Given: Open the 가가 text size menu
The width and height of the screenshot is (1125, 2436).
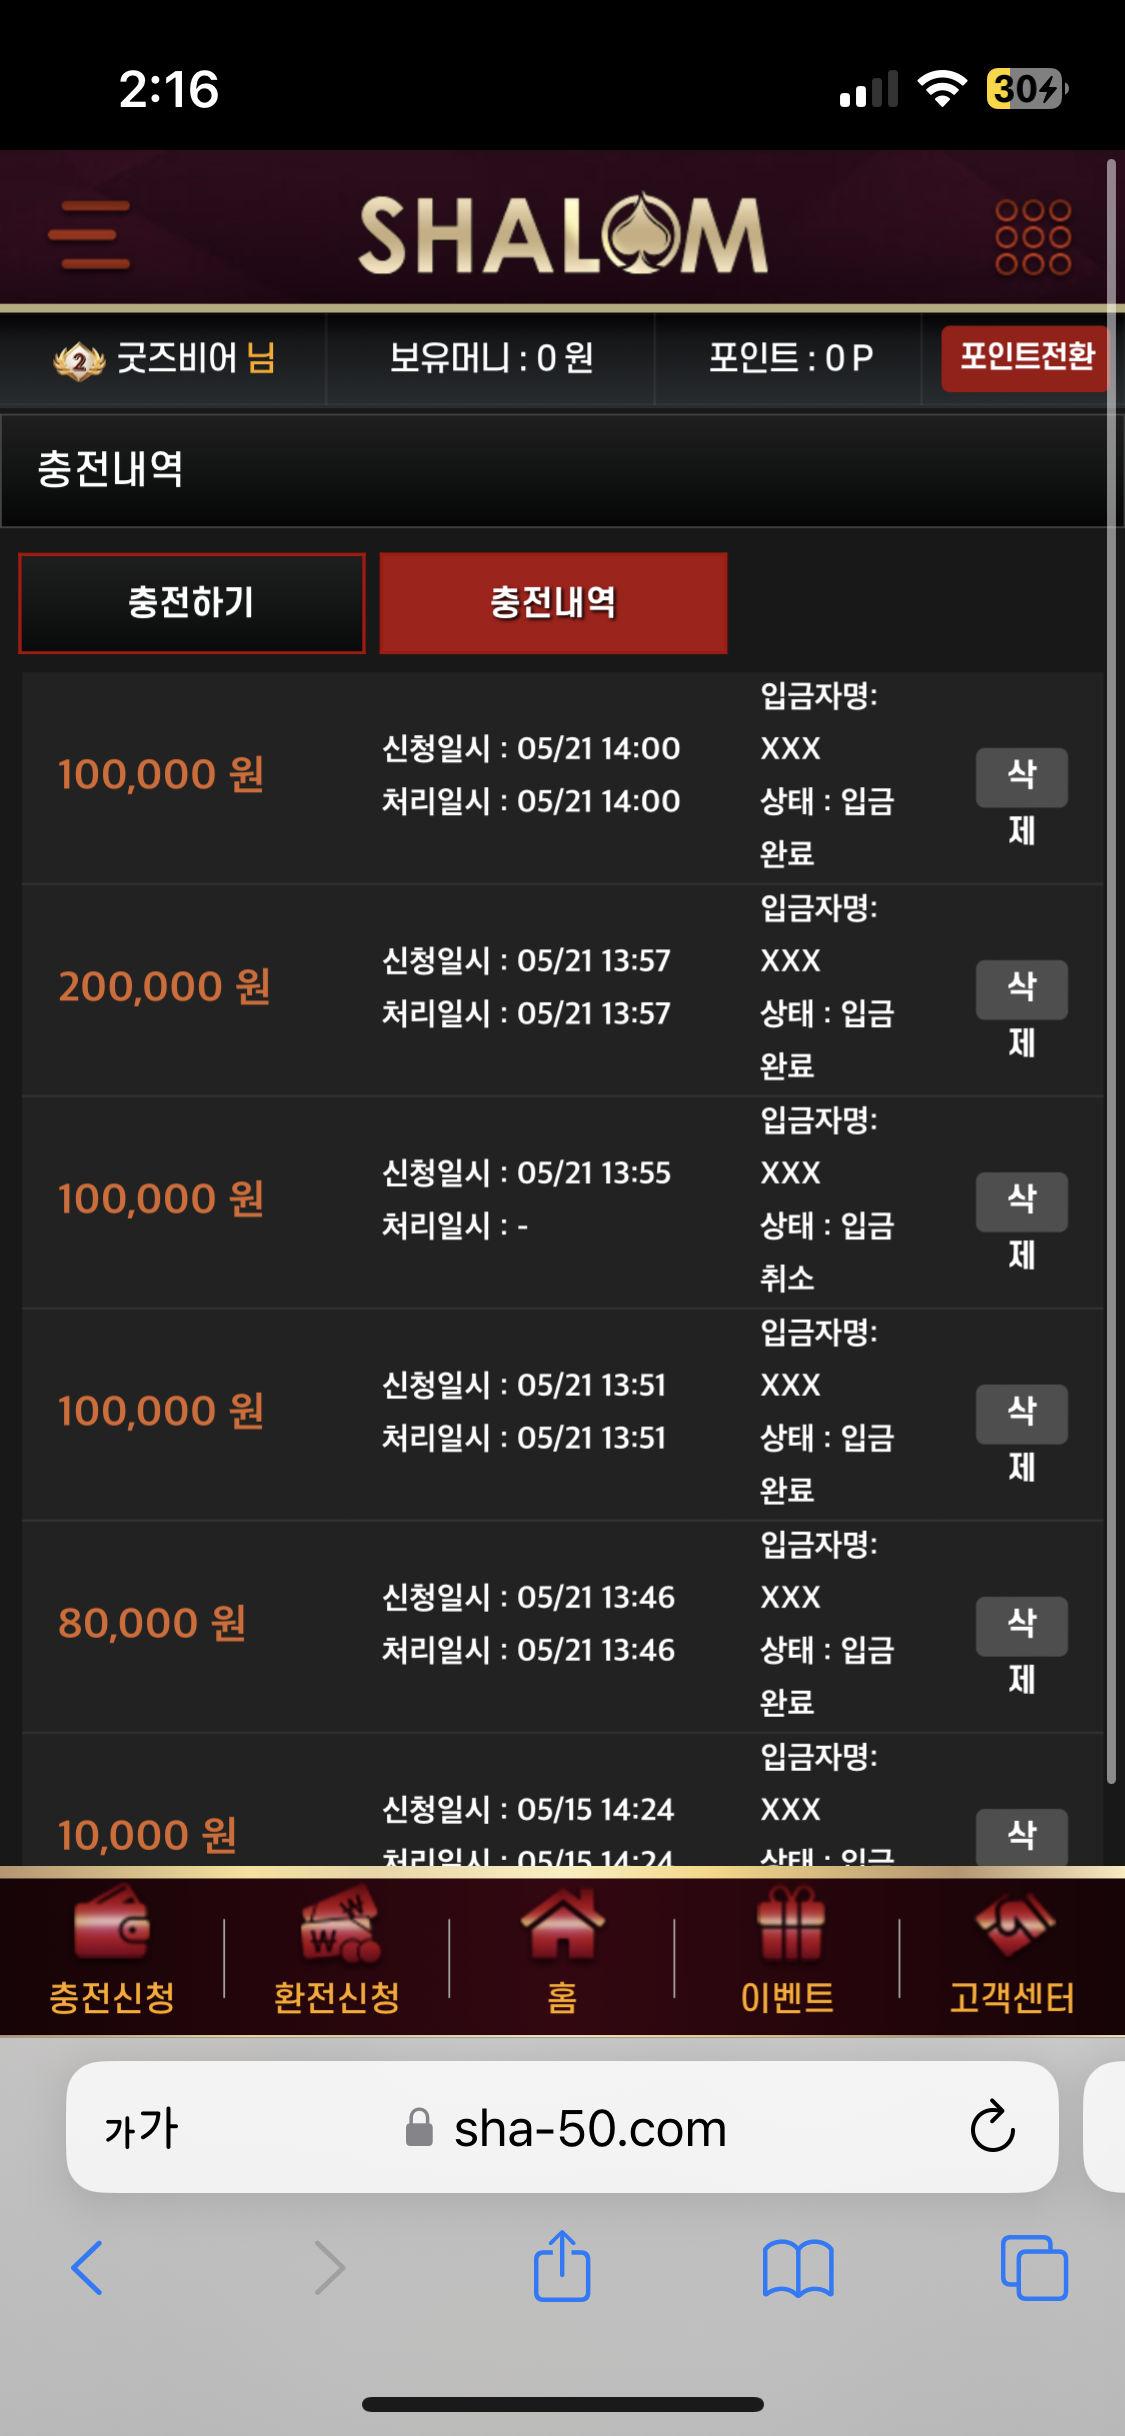Looking at the screenshot, I should pyautogui.click(x=141, y=2127).
